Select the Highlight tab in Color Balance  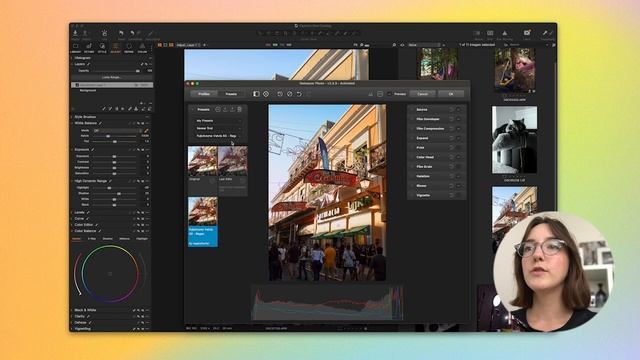pyautogui.click(x=142, y=239)
